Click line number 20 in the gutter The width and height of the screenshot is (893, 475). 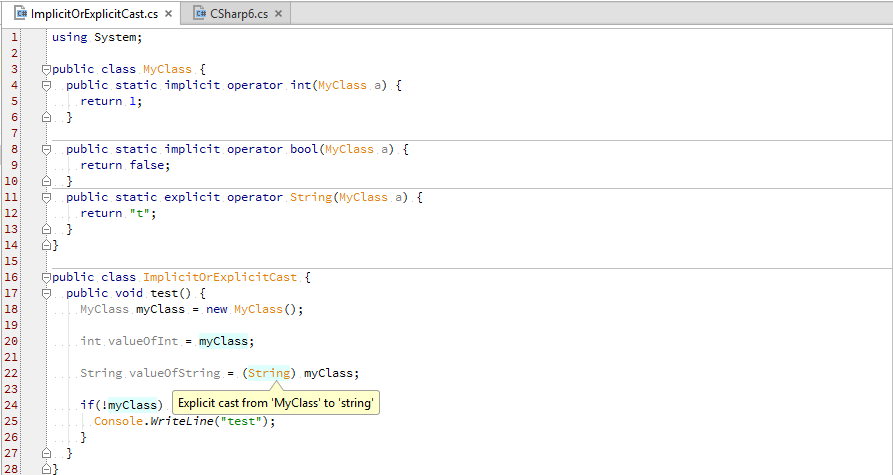(11, 341)
